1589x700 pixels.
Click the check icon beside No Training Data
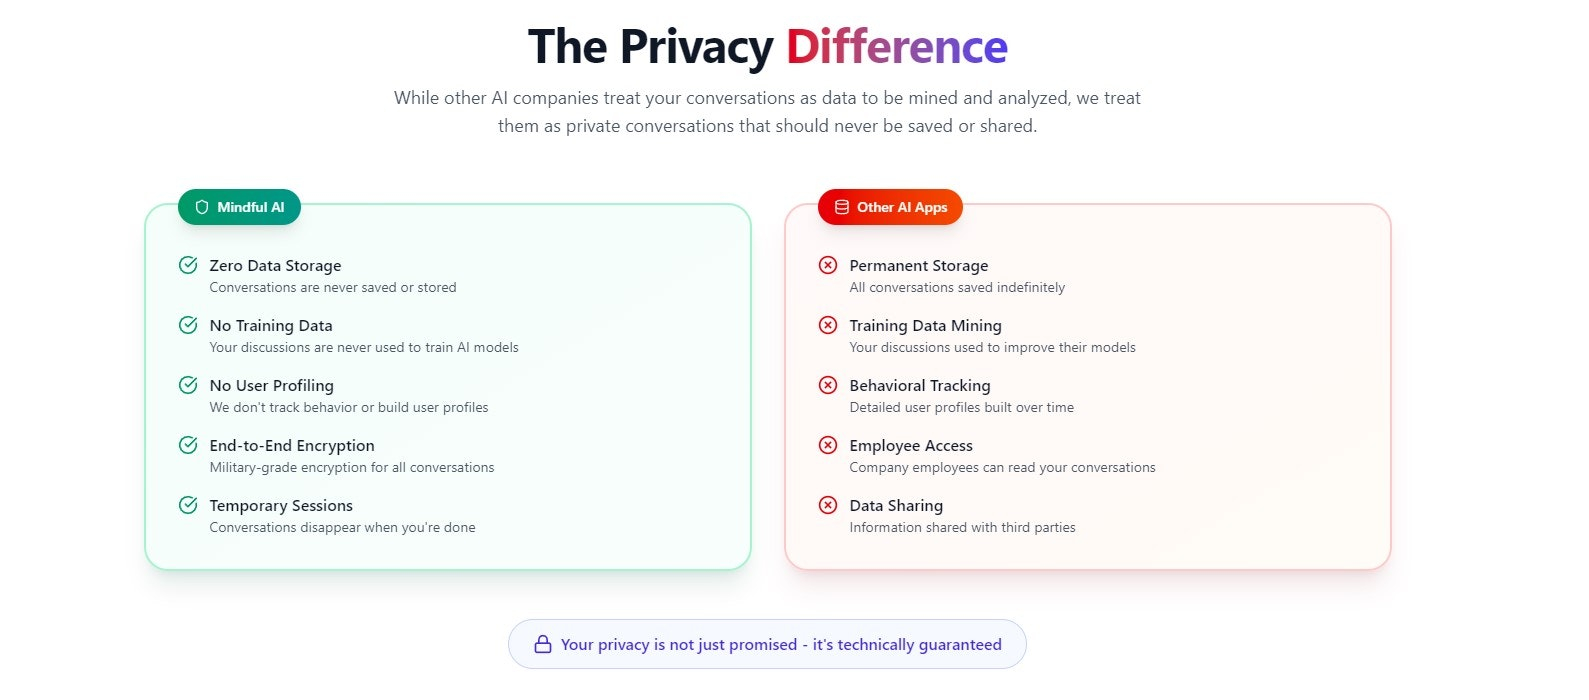[188, 325]
